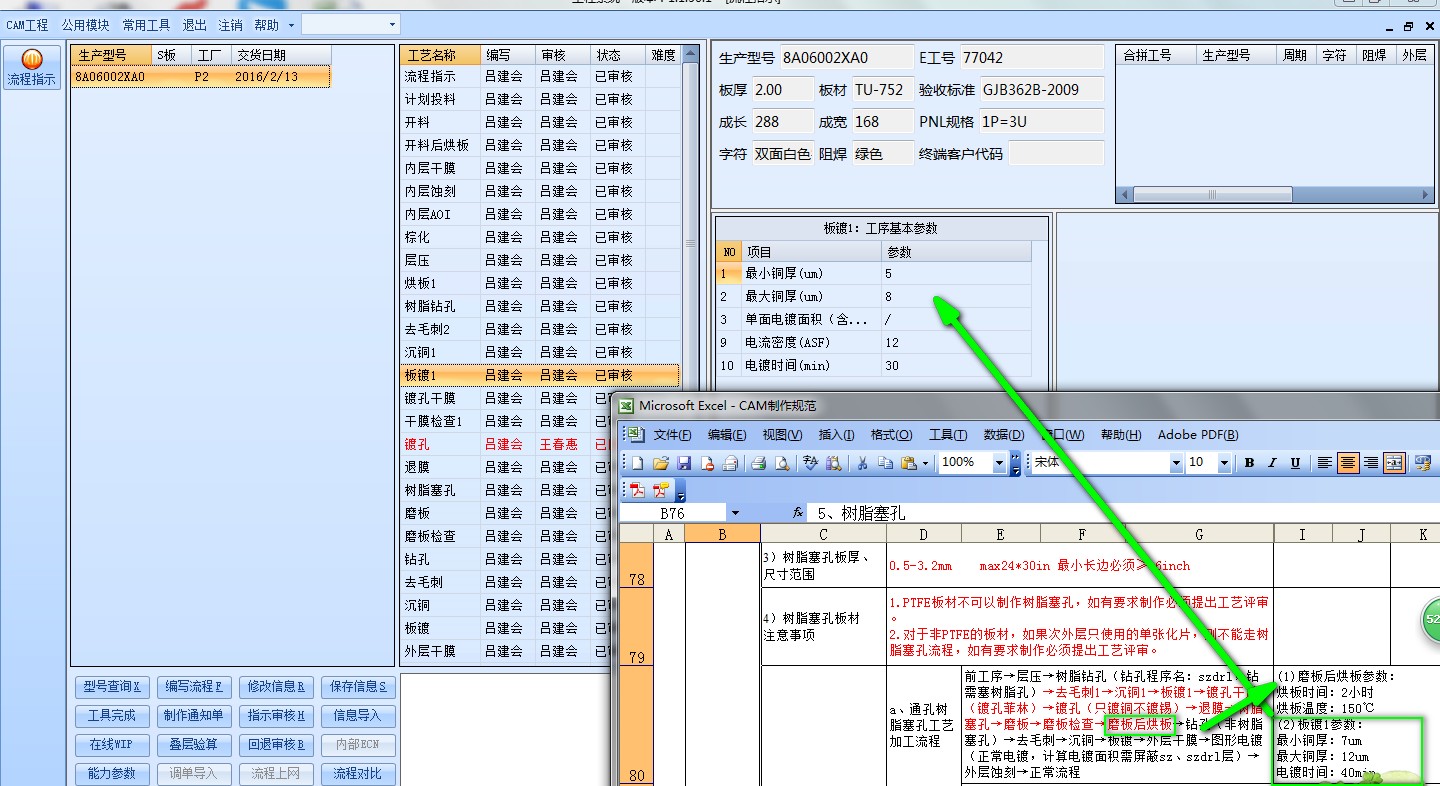Click the 板厚 2.00 input field
This screenshot has width=1440, height=786.
[x=783, y=90]
